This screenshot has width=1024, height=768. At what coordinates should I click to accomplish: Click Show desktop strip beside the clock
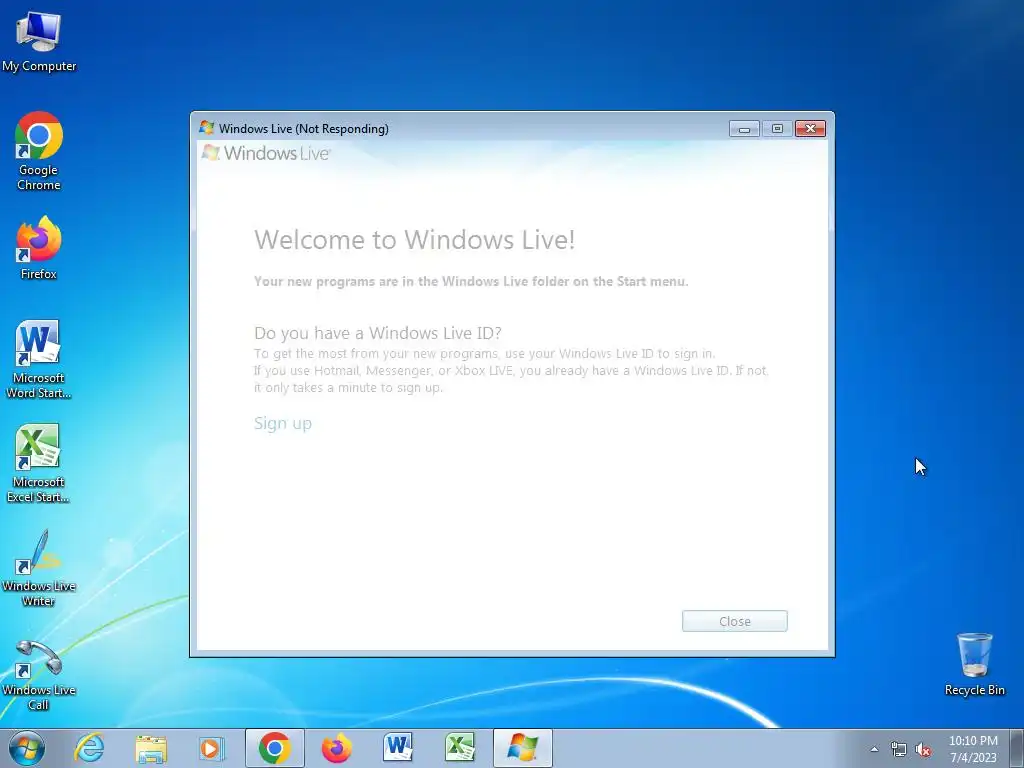pyautogui.click(x=1017, y=748)
